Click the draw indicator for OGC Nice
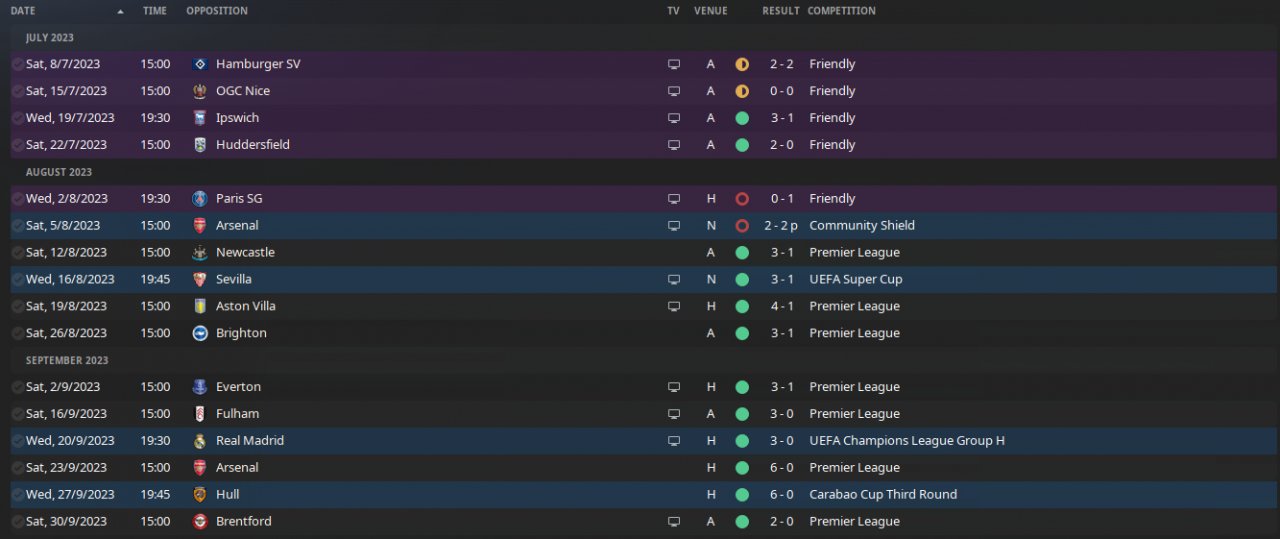Screen dimensions: 1280x539 (742, 91)
